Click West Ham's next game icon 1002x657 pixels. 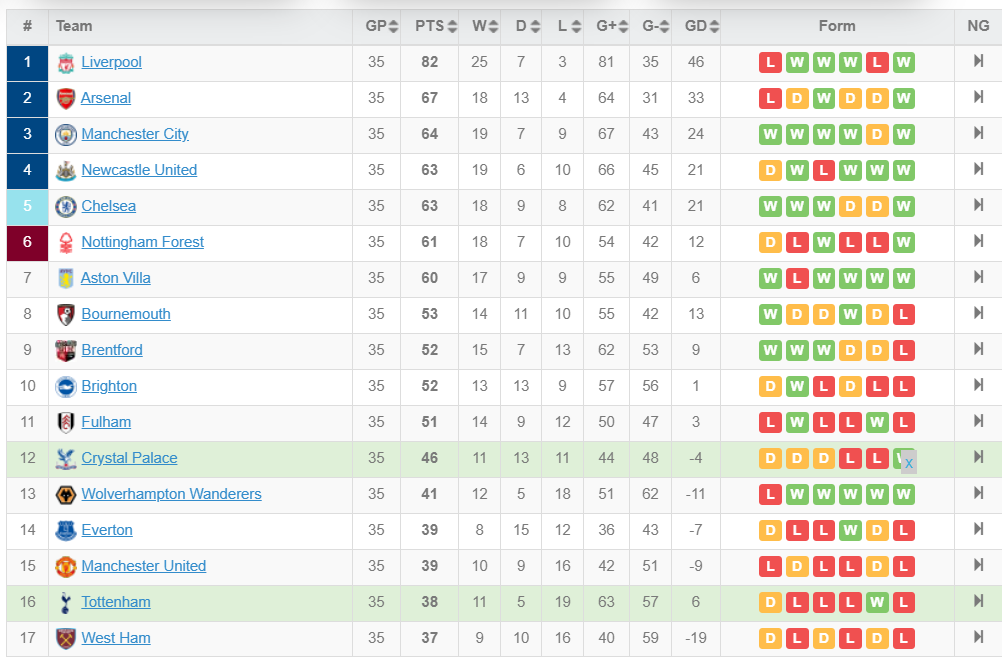[978, 637]
